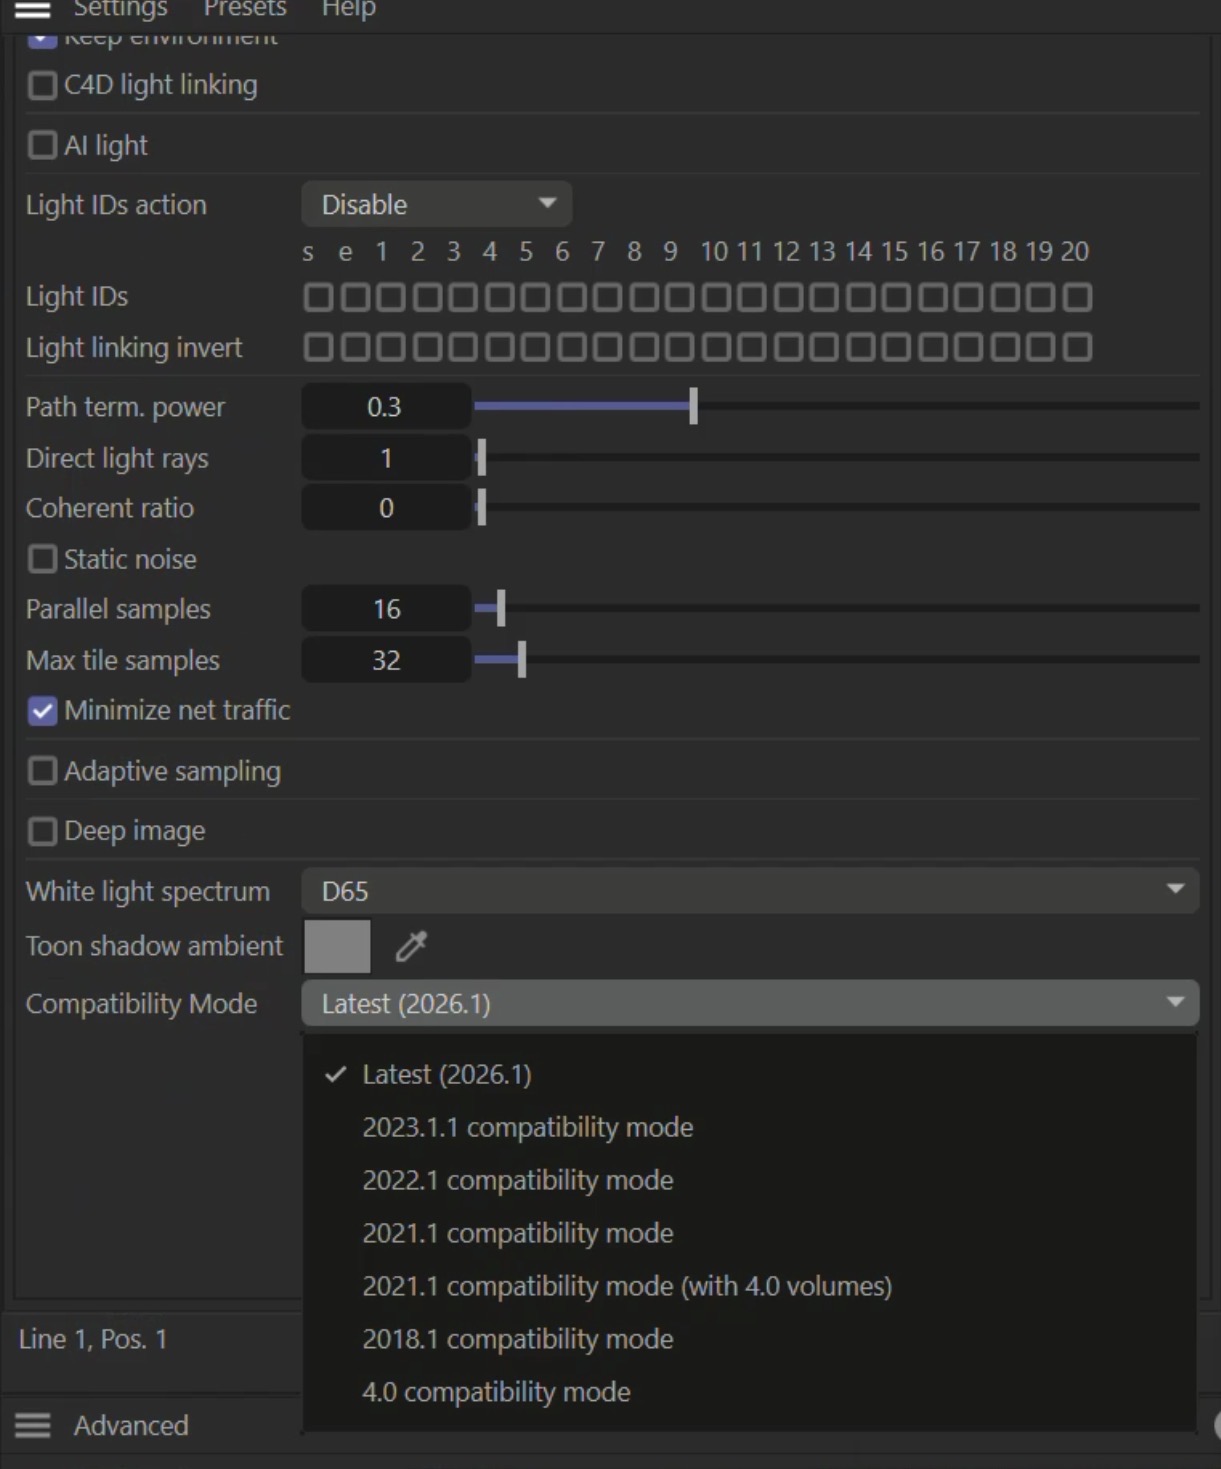Click the Toon shadow ambient color swatch
Image resolution: width=1221 pixels, height=1469 pixels.
(337, 946)
